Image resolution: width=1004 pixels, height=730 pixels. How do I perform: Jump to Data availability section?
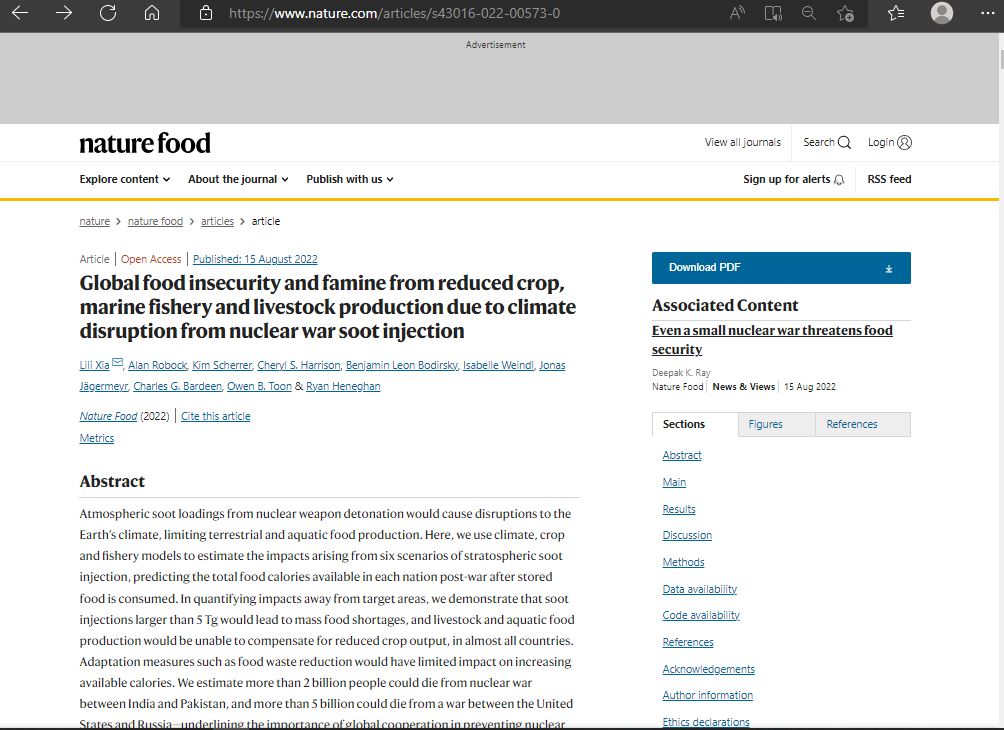coord(700,589)
